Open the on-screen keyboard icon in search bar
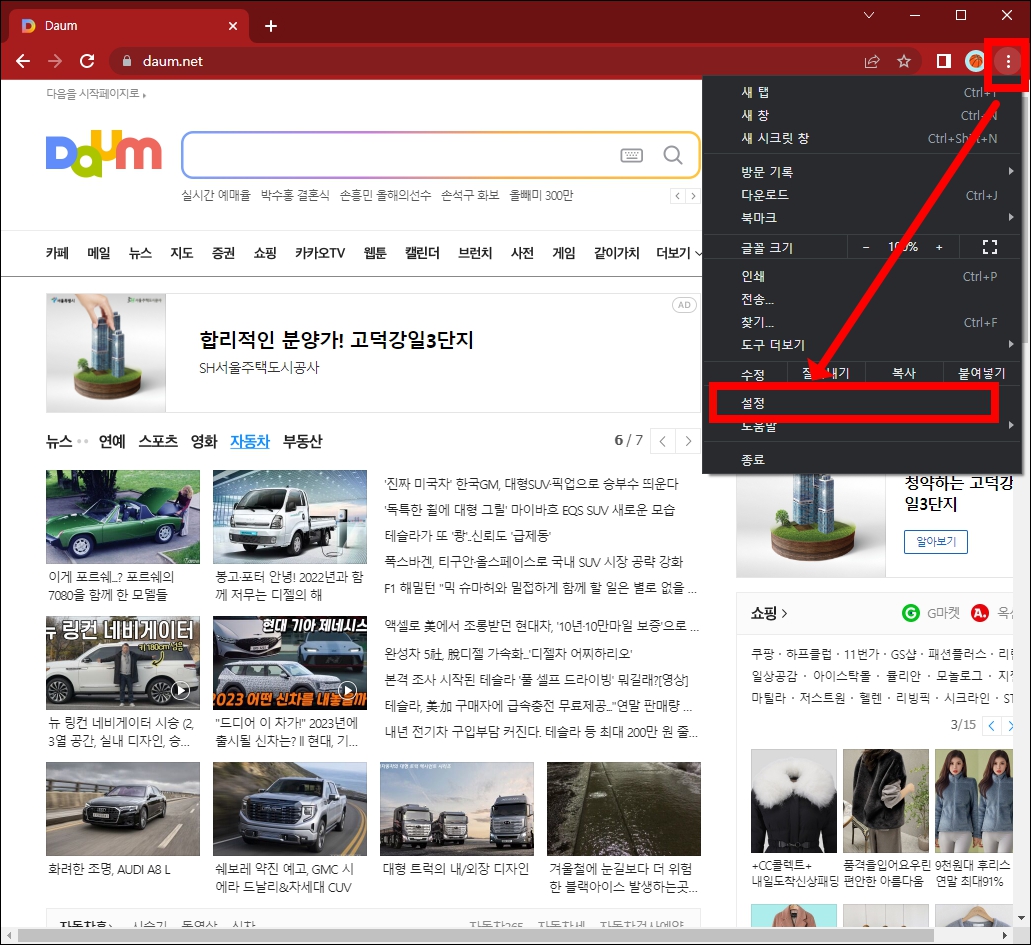The height and width of the screenshot is (945, 1031). [x=634, y=155]
